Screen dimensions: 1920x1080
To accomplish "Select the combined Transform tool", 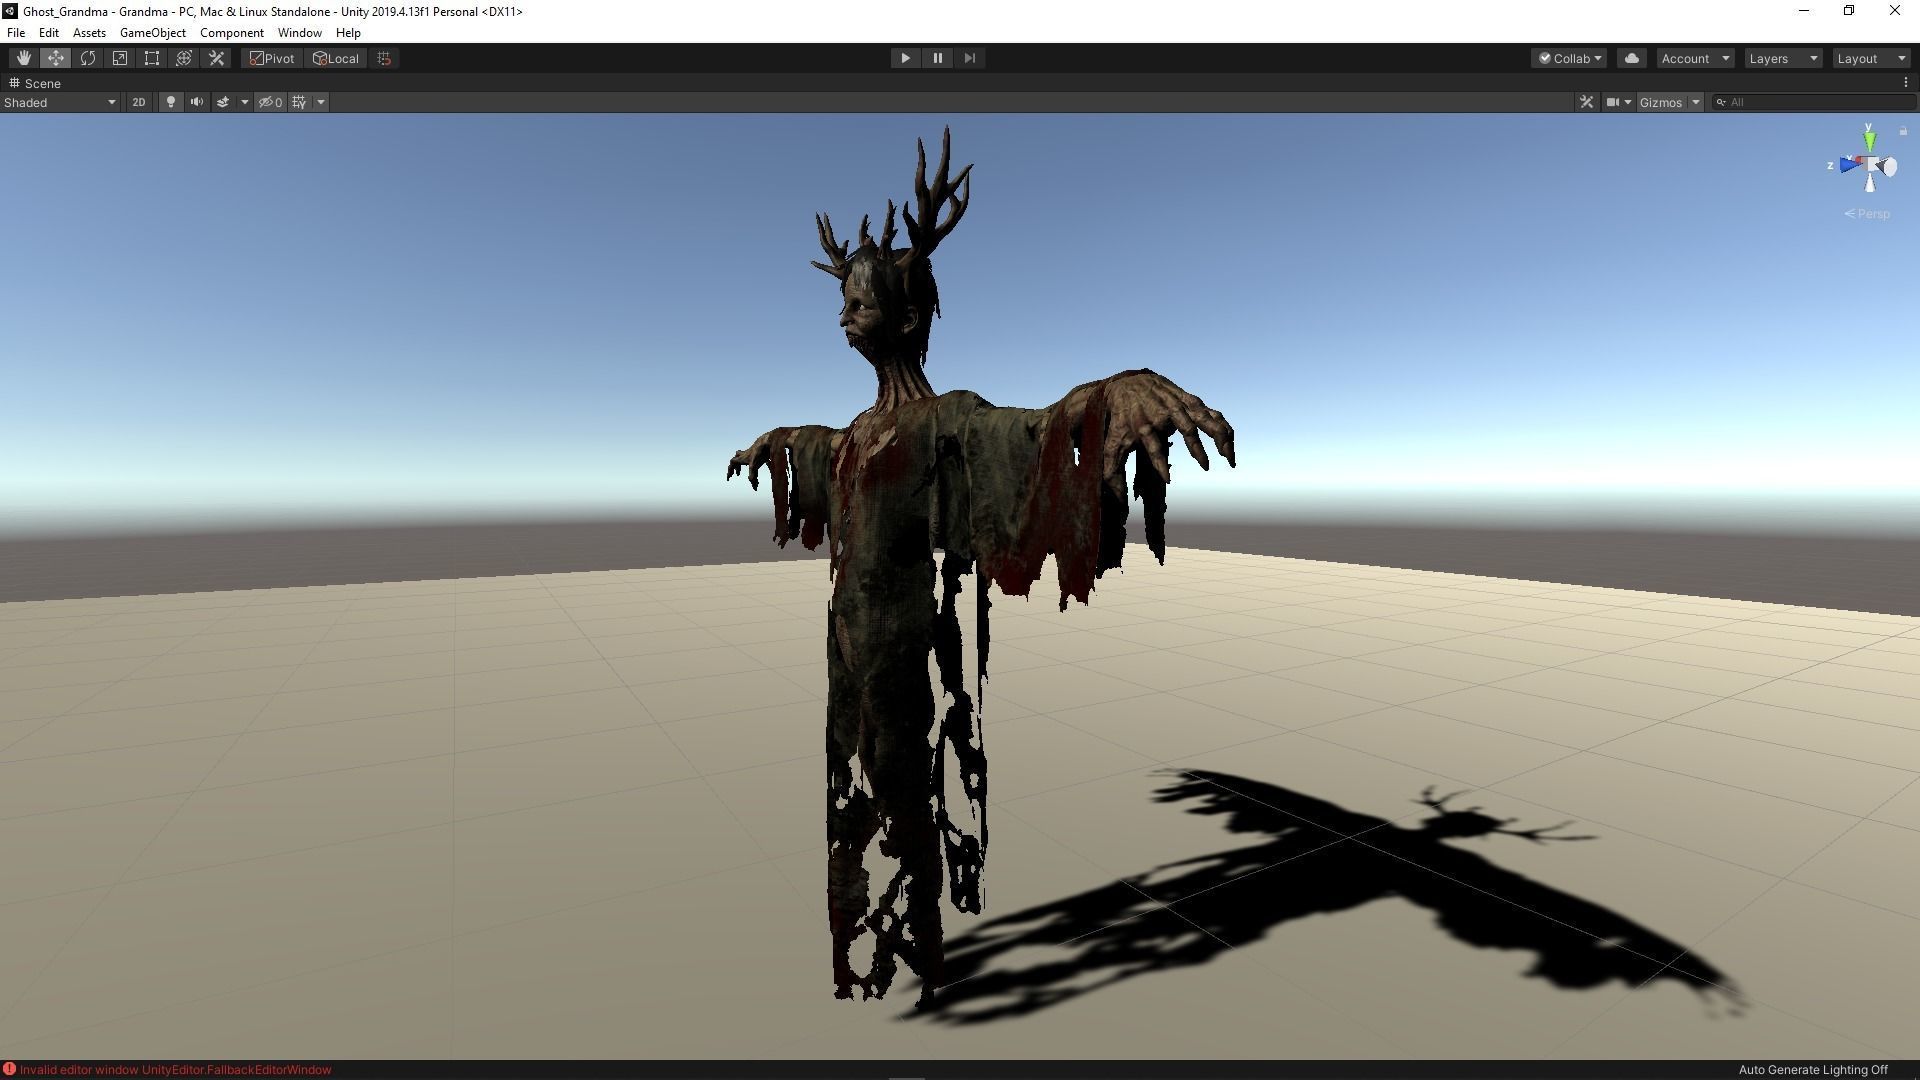I will point(184,58).
